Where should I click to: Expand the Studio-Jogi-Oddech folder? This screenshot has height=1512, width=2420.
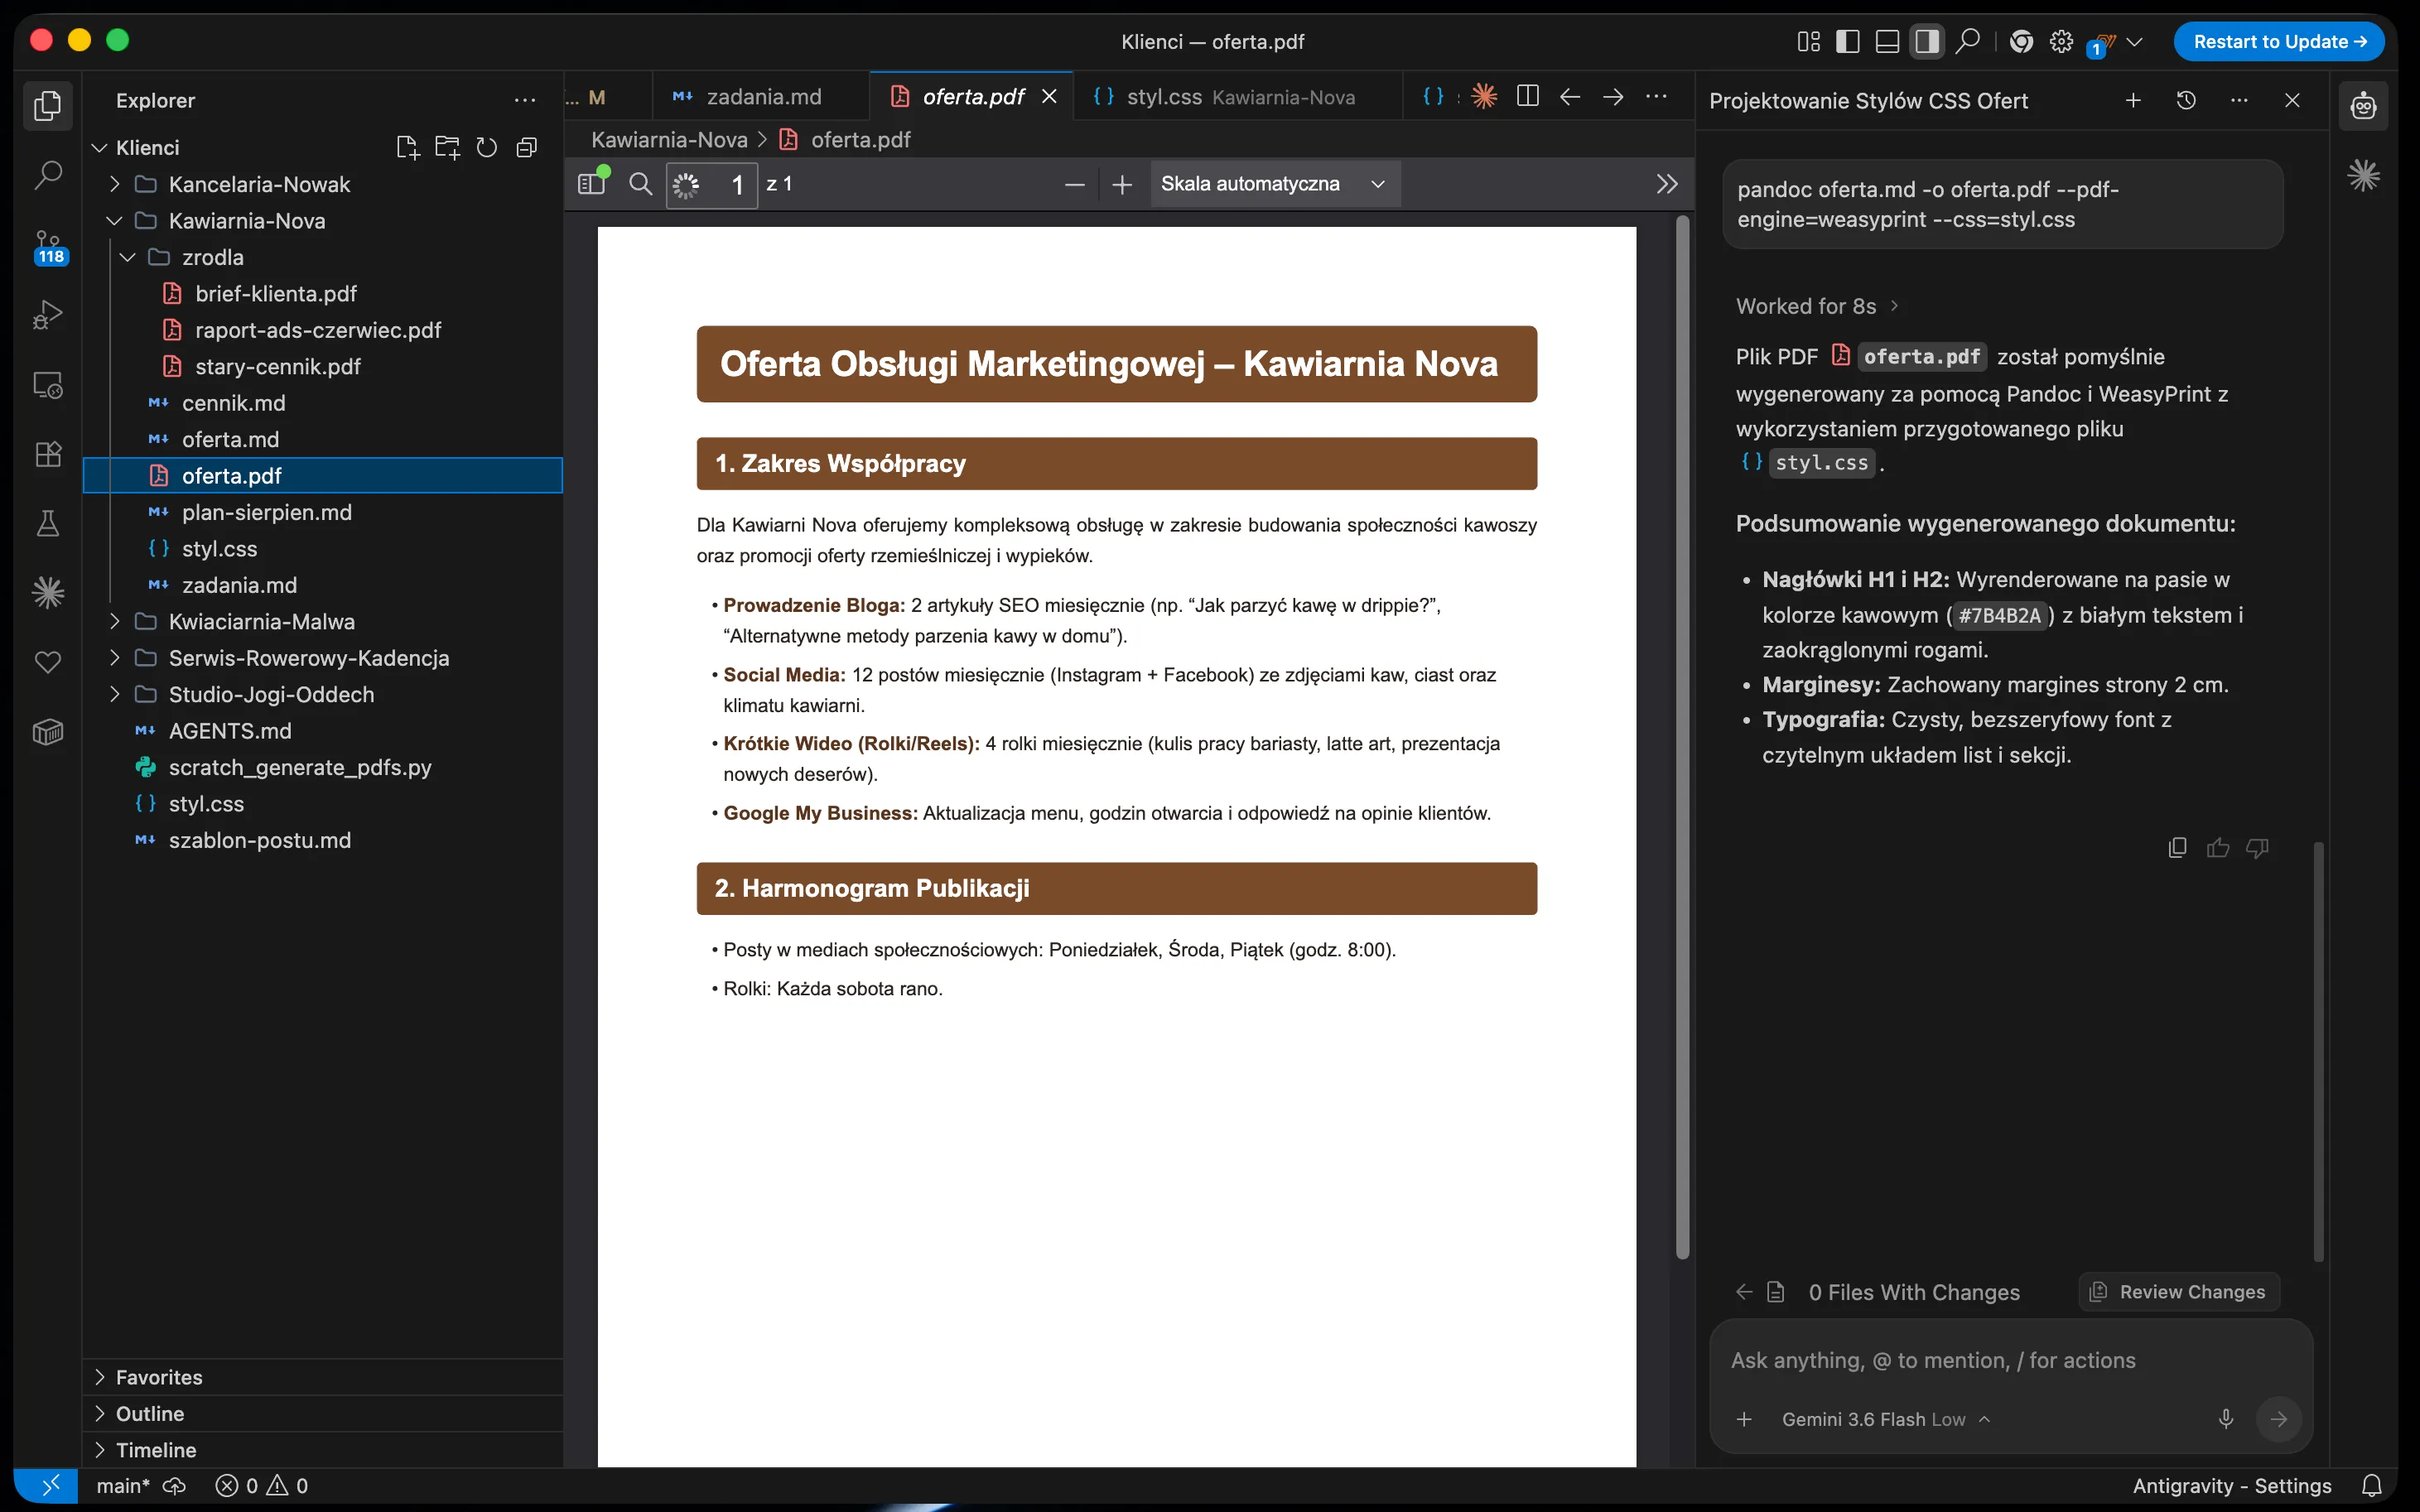(322, 694)
